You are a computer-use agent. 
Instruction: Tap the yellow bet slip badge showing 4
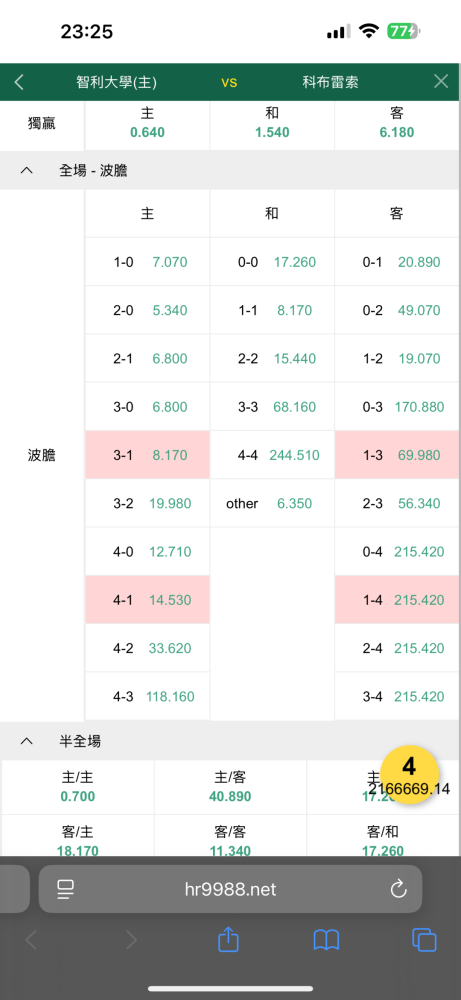(409, 774)
